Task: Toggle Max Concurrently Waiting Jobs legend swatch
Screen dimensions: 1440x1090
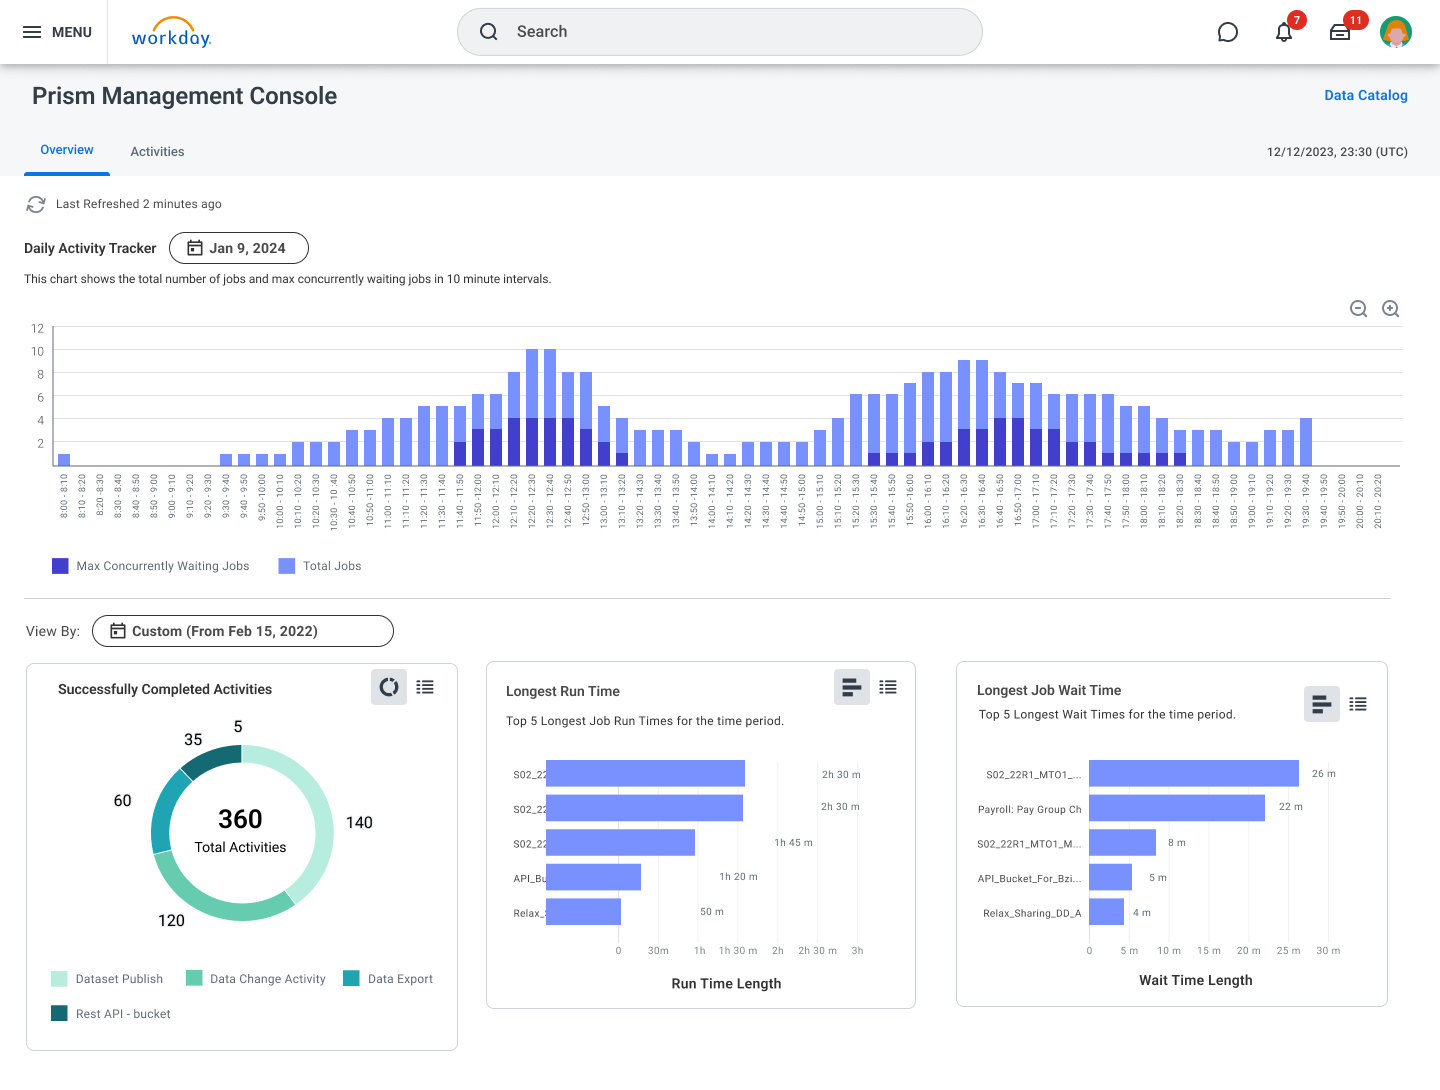Action: (60, 566)
